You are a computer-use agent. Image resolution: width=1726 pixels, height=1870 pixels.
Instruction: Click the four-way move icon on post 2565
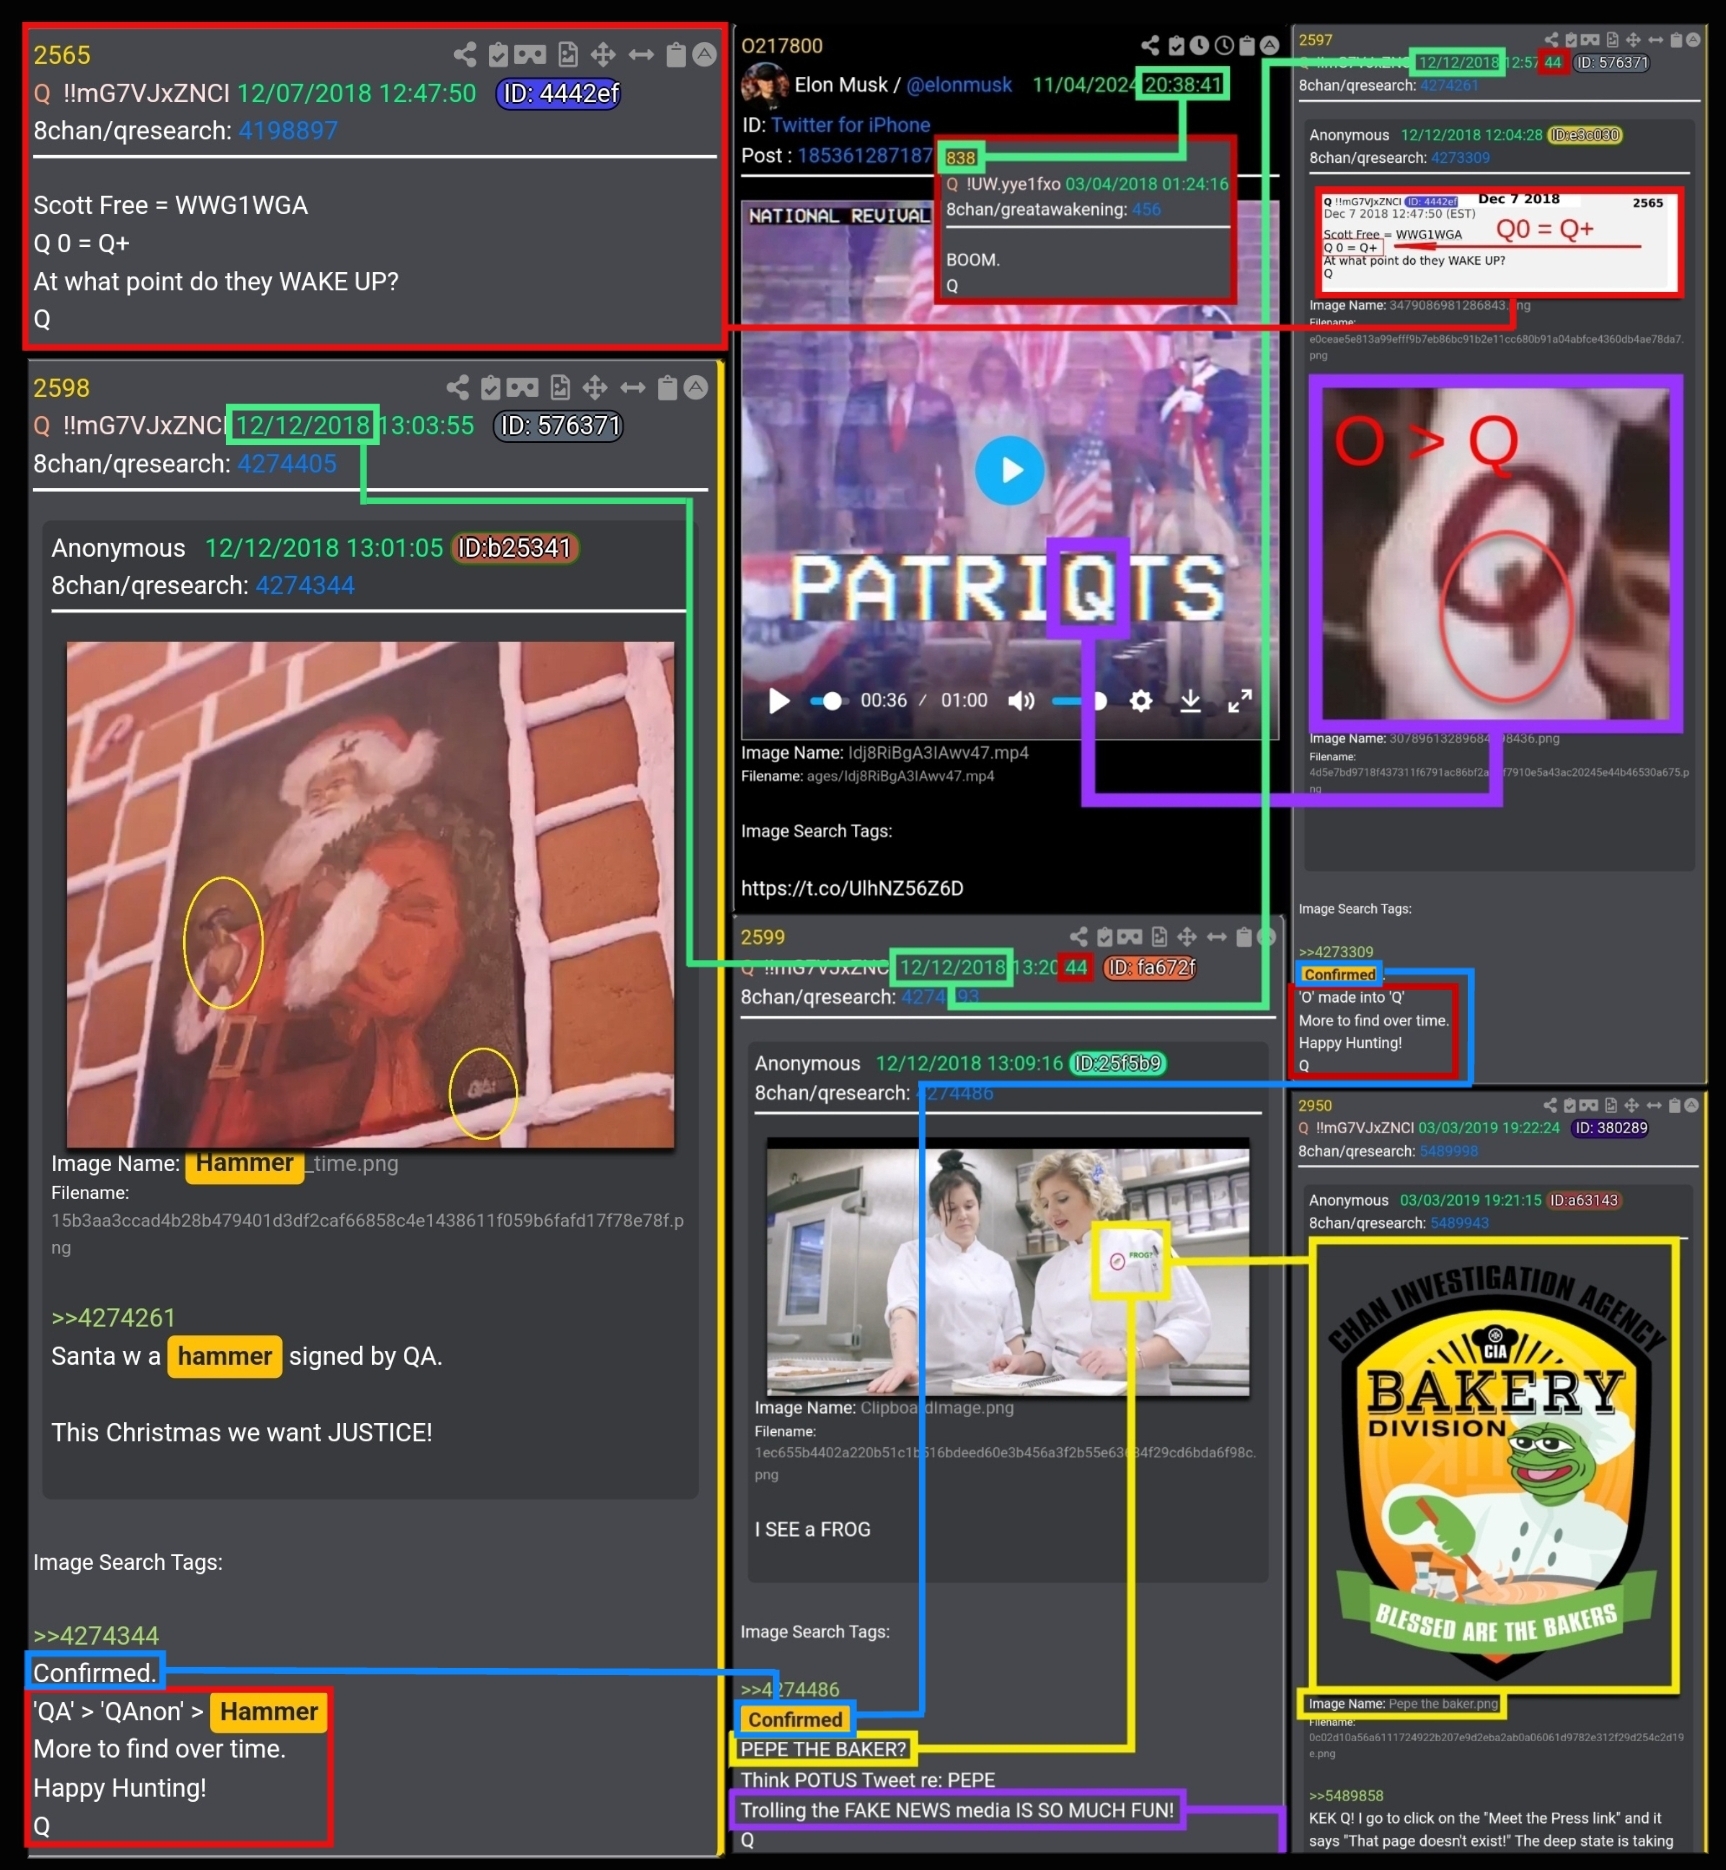point(602,55)
